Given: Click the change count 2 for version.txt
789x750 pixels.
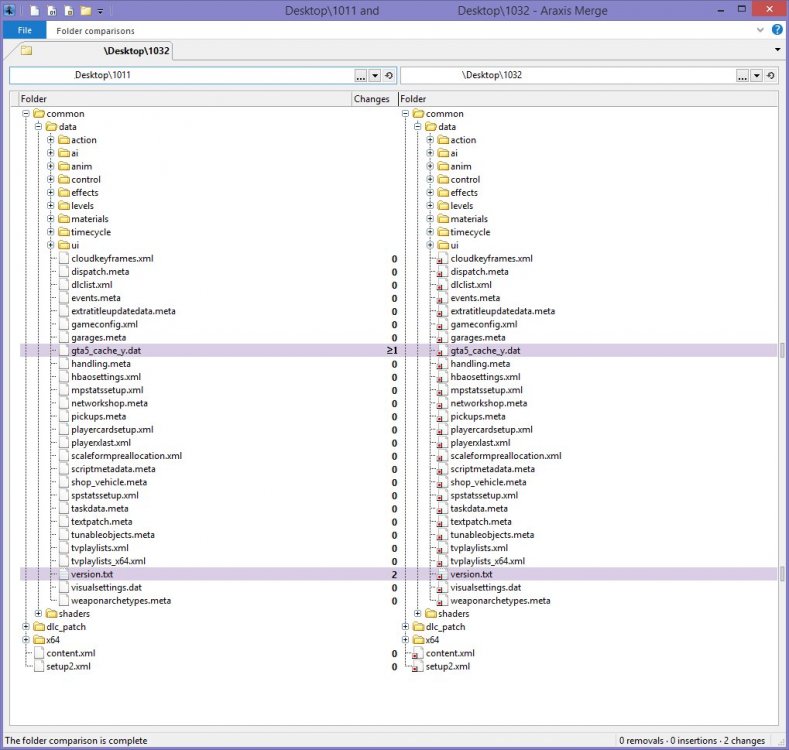Looking at the screenshot, I should click(394, 574).
